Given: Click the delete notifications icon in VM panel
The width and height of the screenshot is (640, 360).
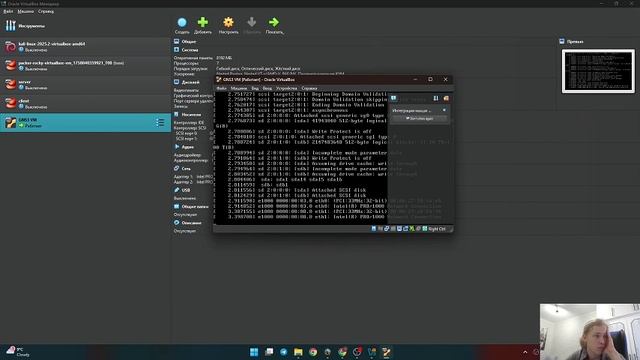Looking at the screenshot, I should pyautogui.click(x=436, y=98).
